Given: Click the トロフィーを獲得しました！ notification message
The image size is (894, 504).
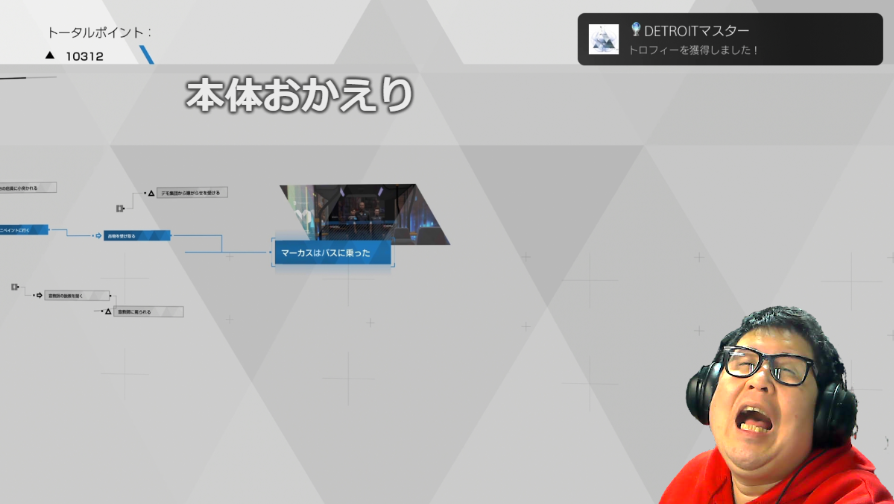Looking at the screenshot, I should click(x=693, y=50).
